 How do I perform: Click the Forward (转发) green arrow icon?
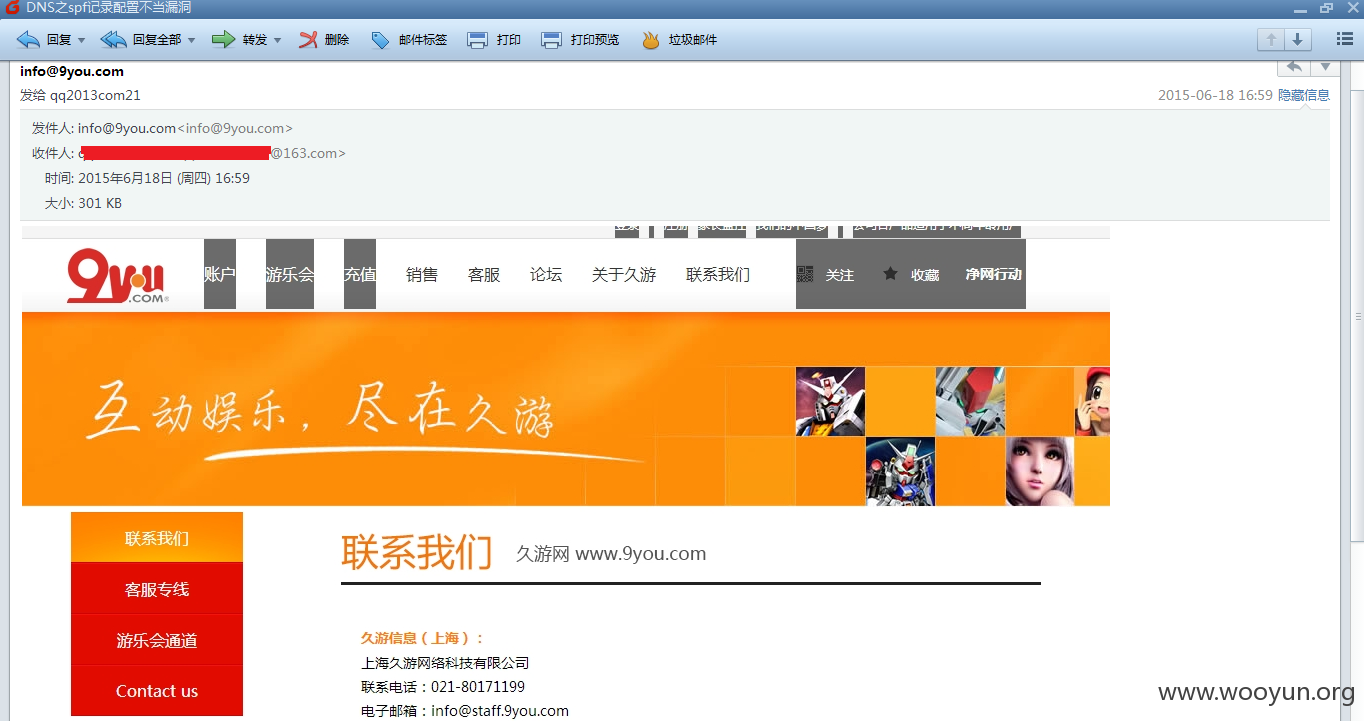tap(223, 40)
